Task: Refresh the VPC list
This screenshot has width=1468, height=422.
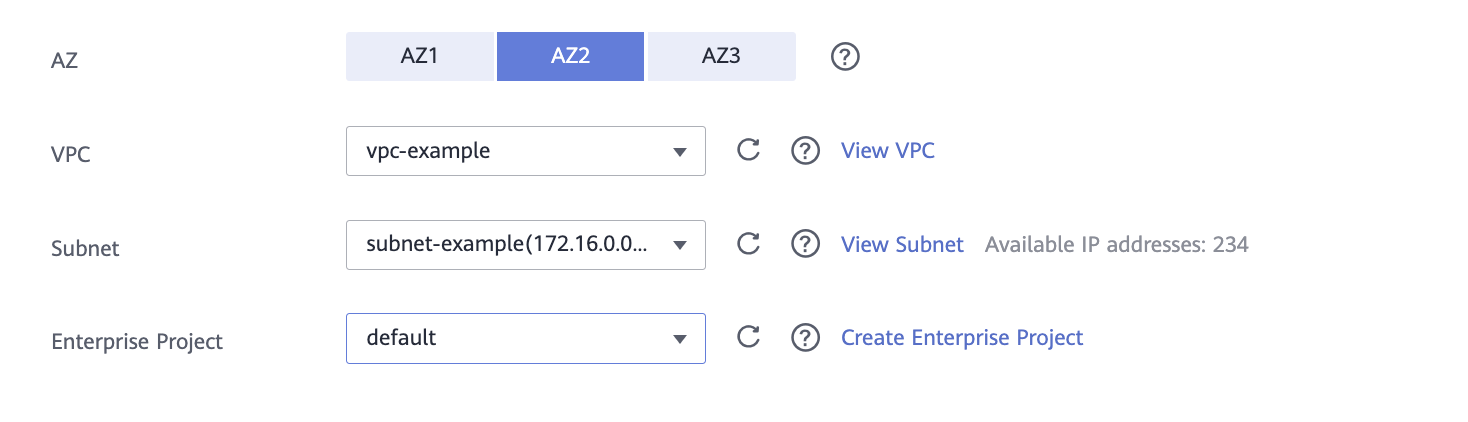Action: coord(748,151)
